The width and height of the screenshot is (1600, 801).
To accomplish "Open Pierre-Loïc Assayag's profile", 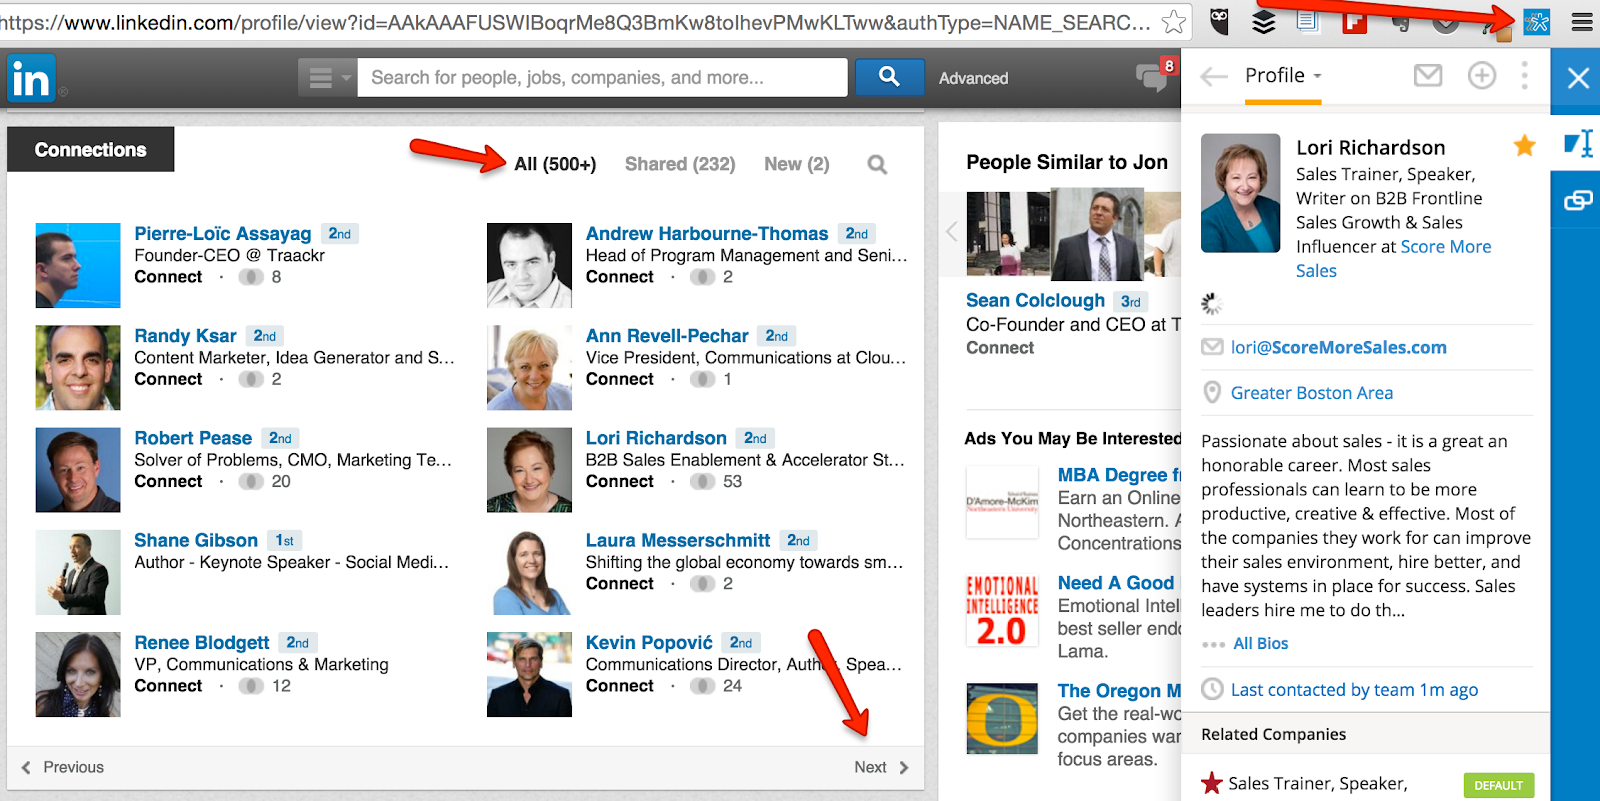I will tap(223, 233).
